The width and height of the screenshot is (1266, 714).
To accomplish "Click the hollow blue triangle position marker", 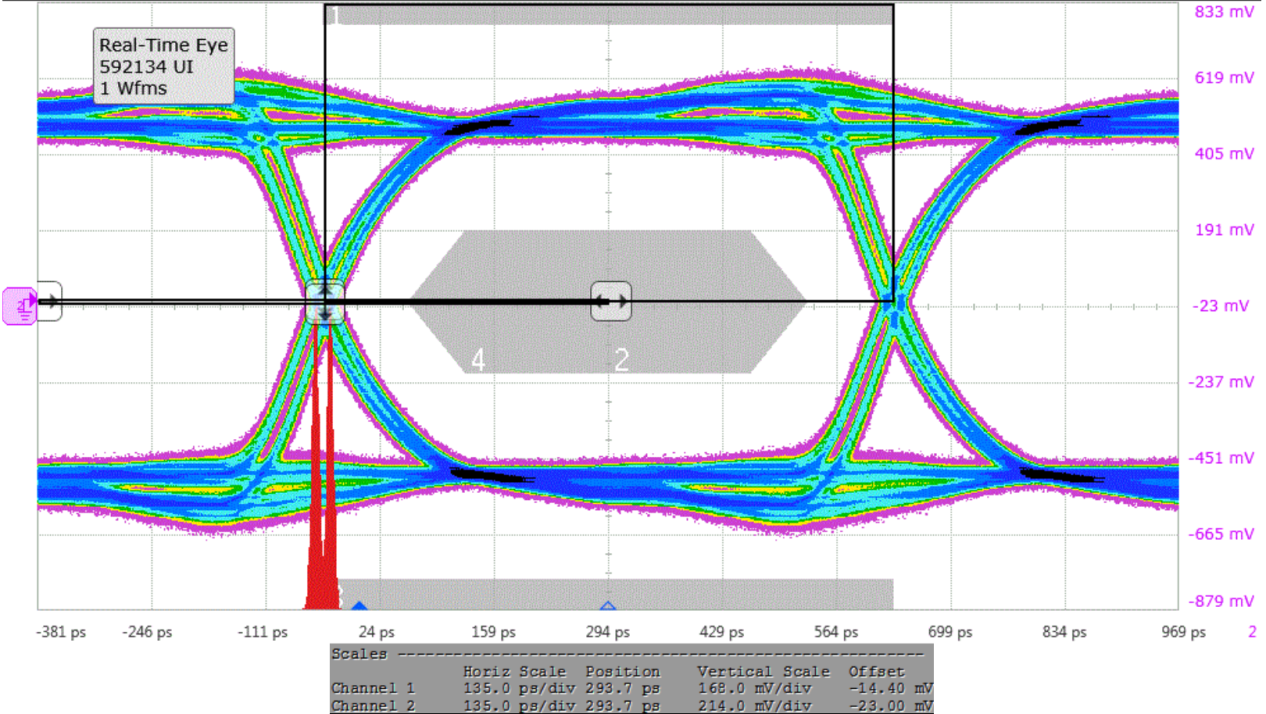I will (607, 606).
